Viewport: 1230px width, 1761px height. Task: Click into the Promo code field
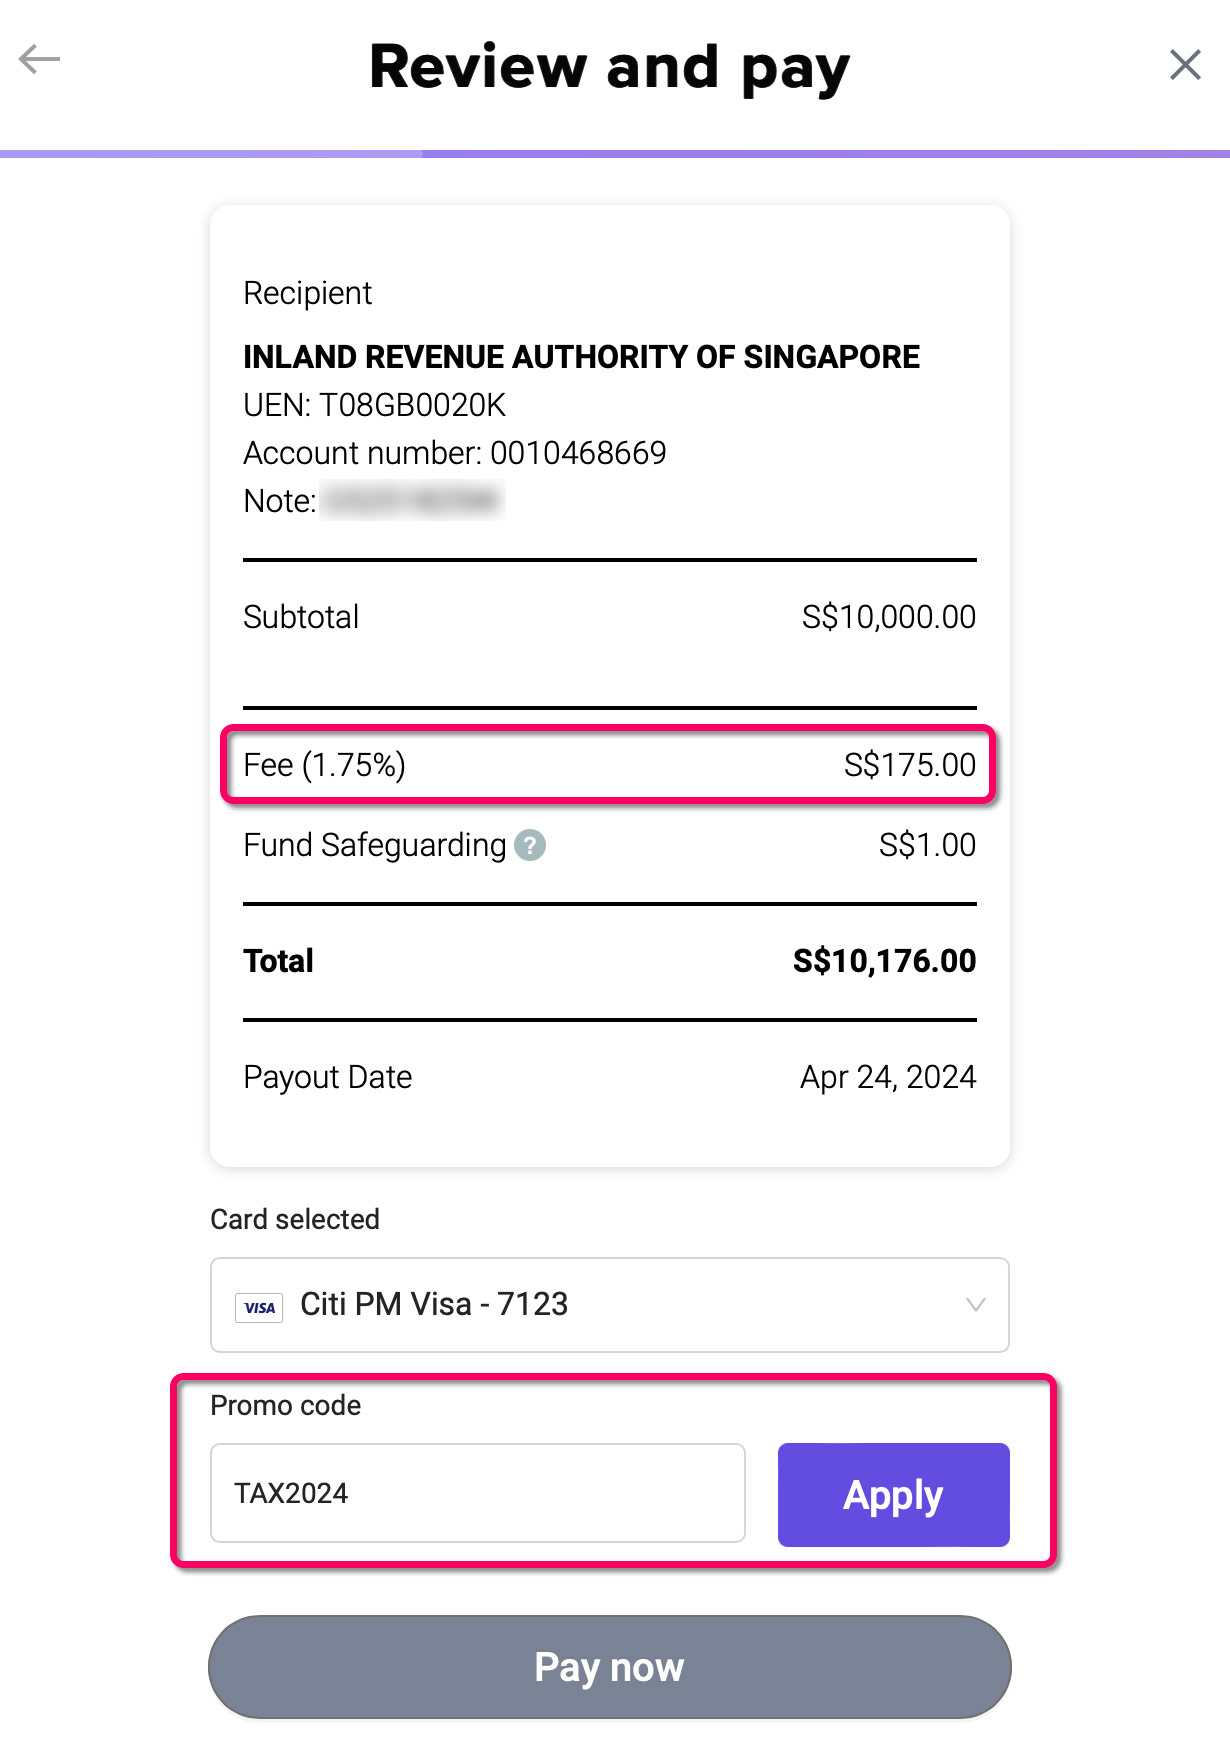pos(477,1493)
